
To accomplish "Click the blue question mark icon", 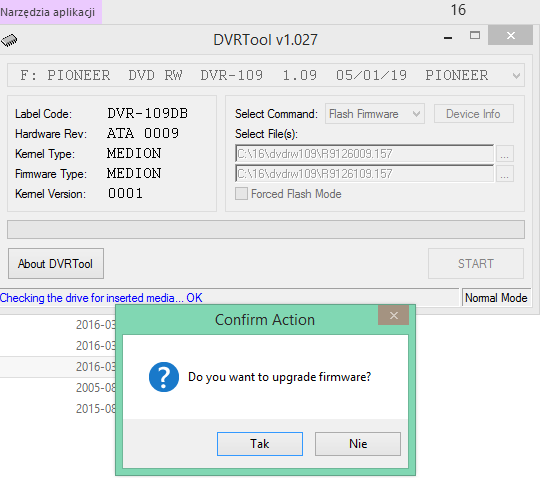I will (x=164, y=377).
